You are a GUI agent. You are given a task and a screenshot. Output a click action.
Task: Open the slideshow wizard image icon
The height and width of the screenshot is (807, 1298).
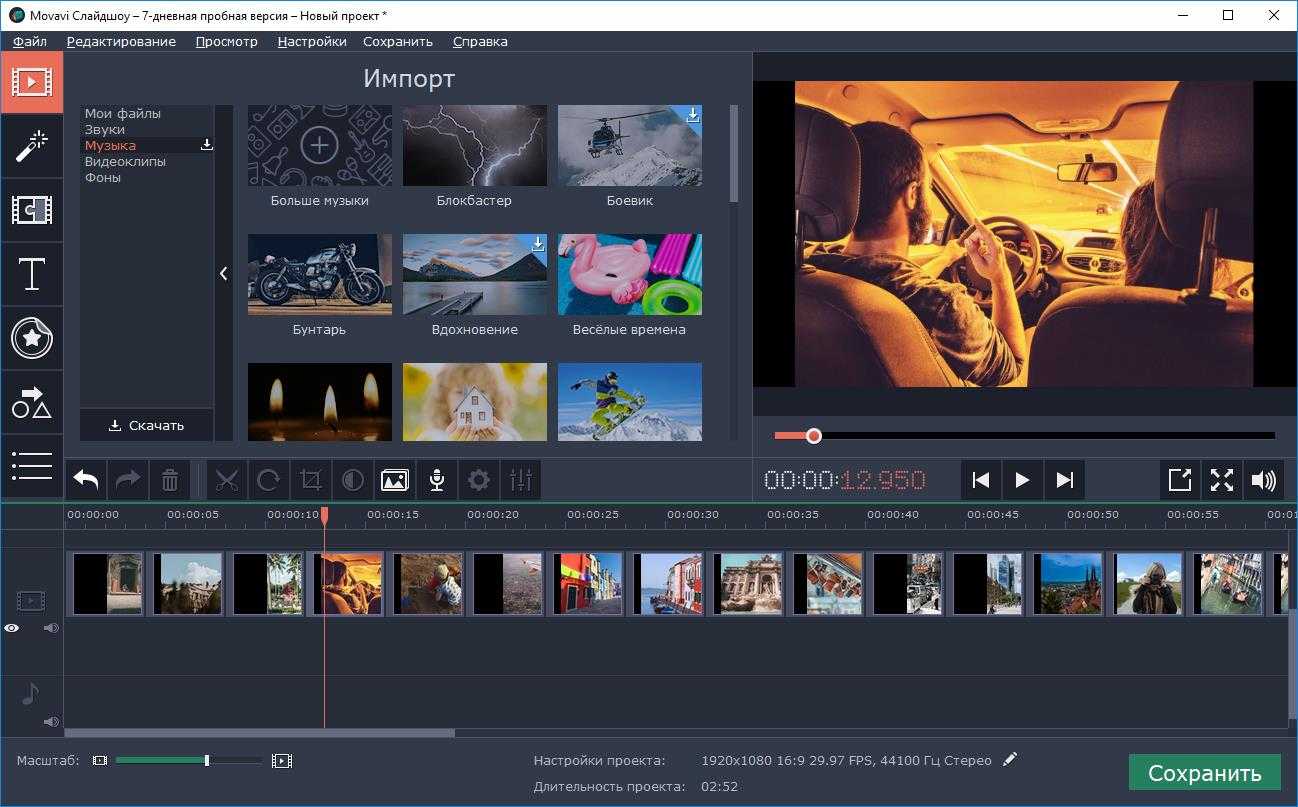pyautogui.click(x=395, y=481)
